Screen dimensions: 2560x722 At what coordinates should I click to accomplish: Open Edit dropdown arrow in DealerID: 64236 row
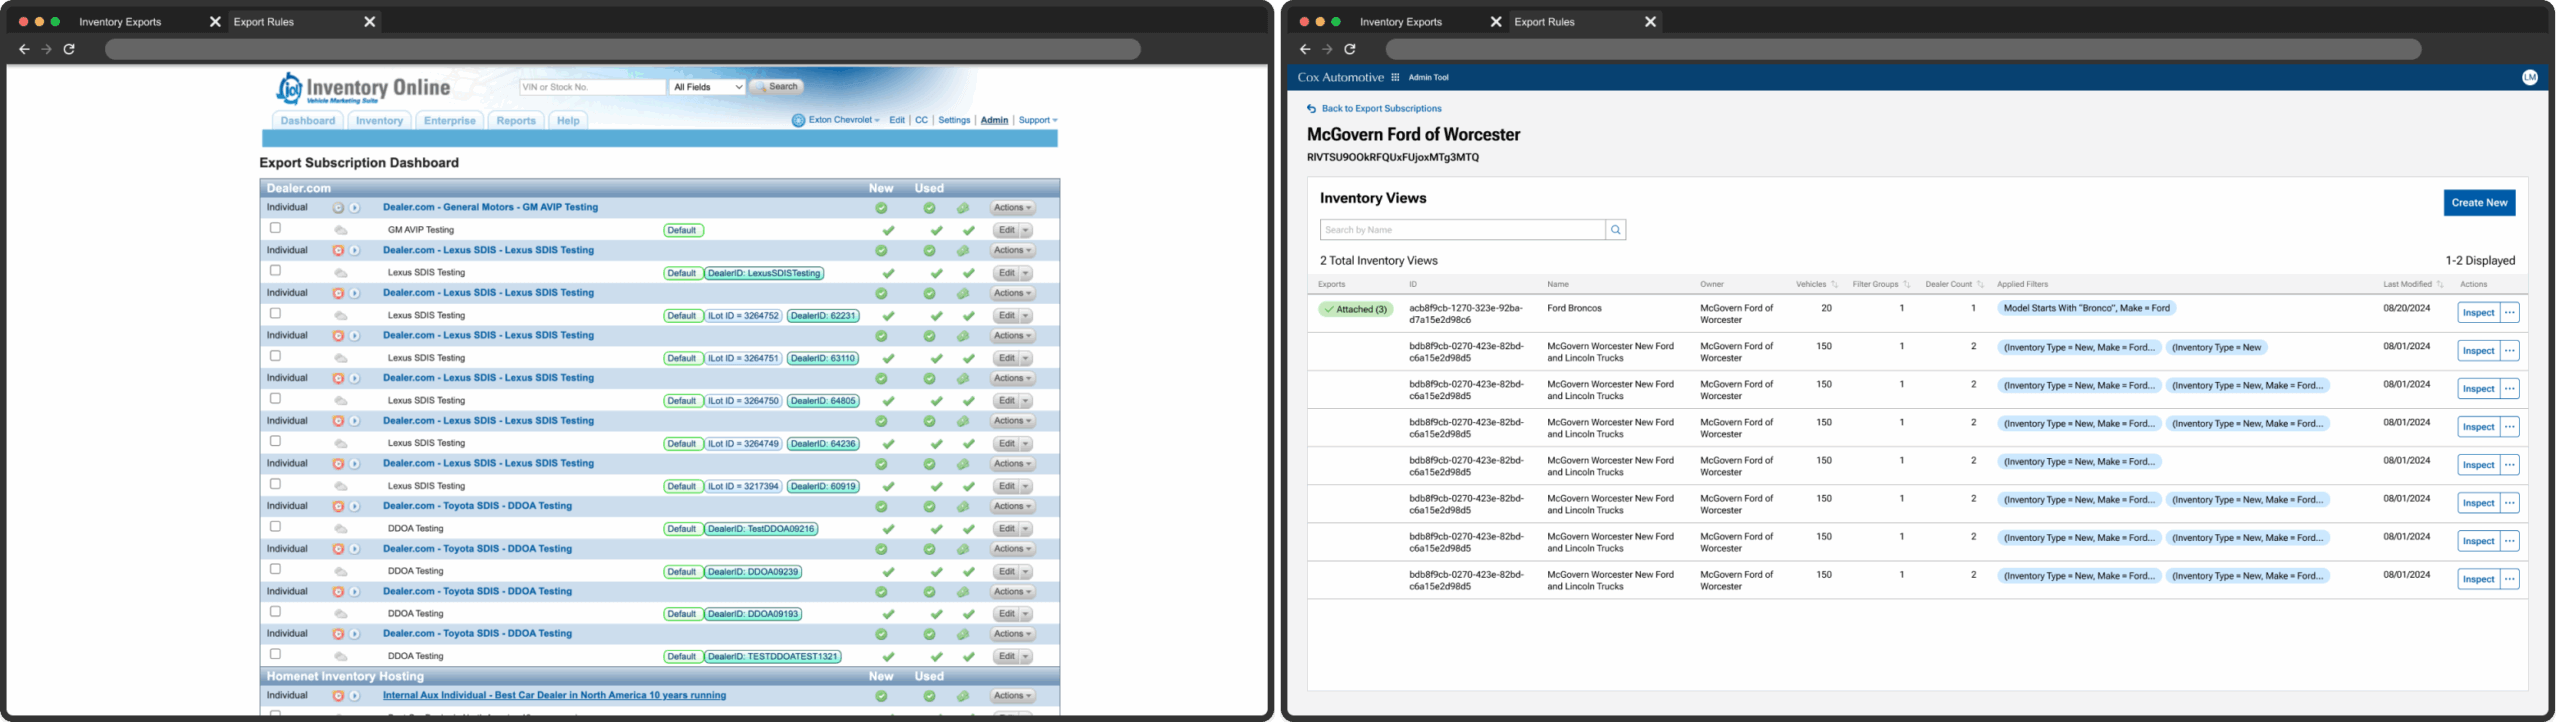pos(1026,444)
